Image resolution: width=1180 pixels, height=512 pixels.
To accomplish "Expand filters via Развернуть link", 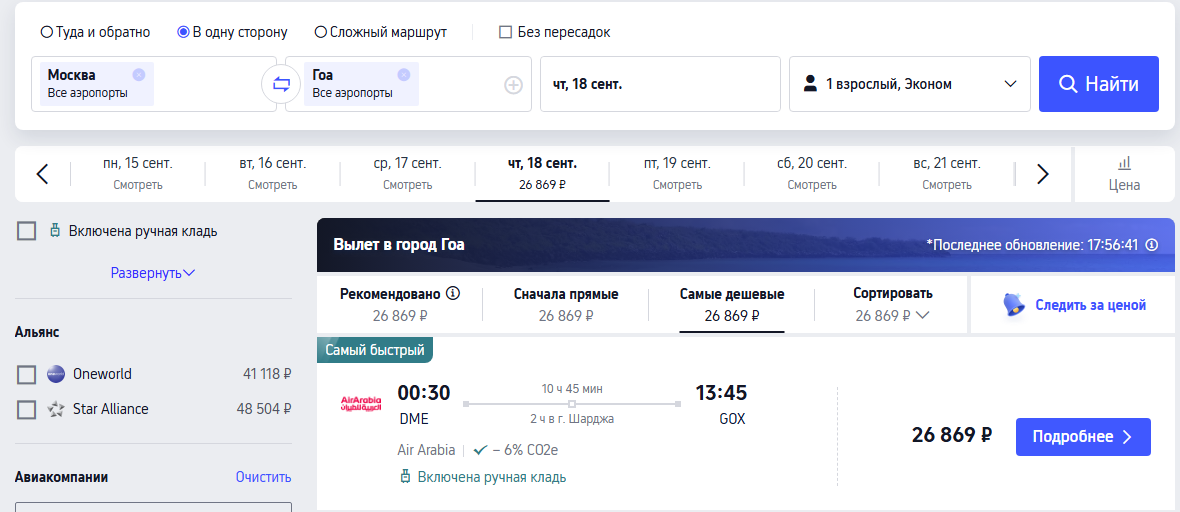I will click(x=153, y=273).
